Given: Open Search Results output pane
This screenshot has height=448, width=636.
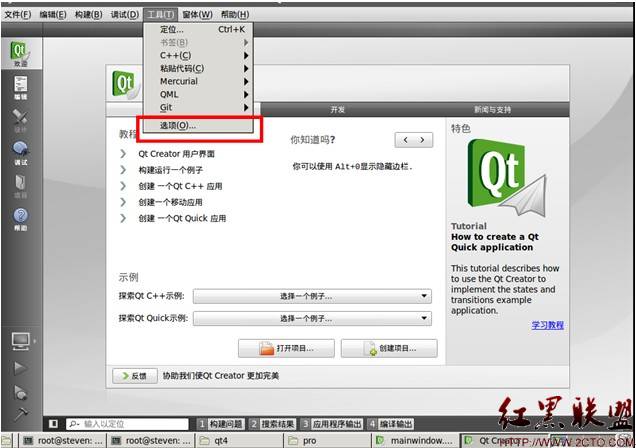Looking at the screenshot, I should 273,424.
